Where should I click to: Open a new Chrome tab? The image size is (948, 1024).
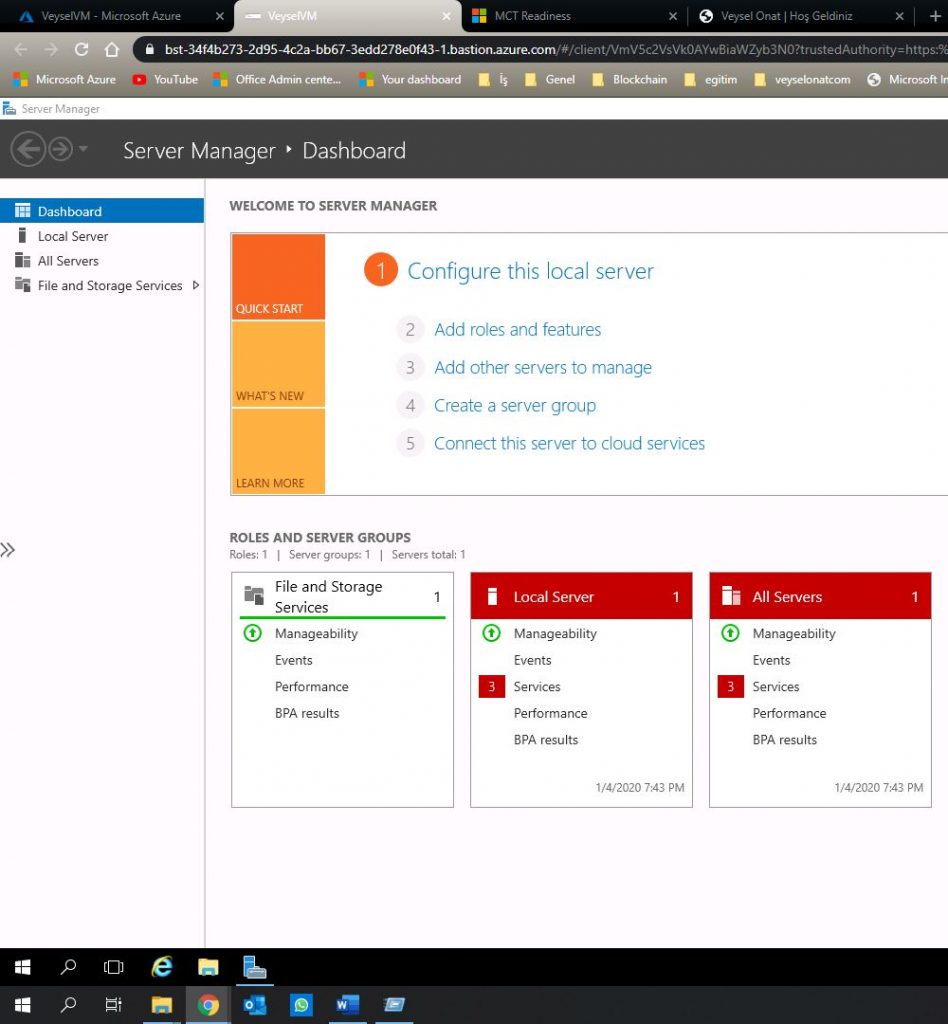[x=935, y=16]
